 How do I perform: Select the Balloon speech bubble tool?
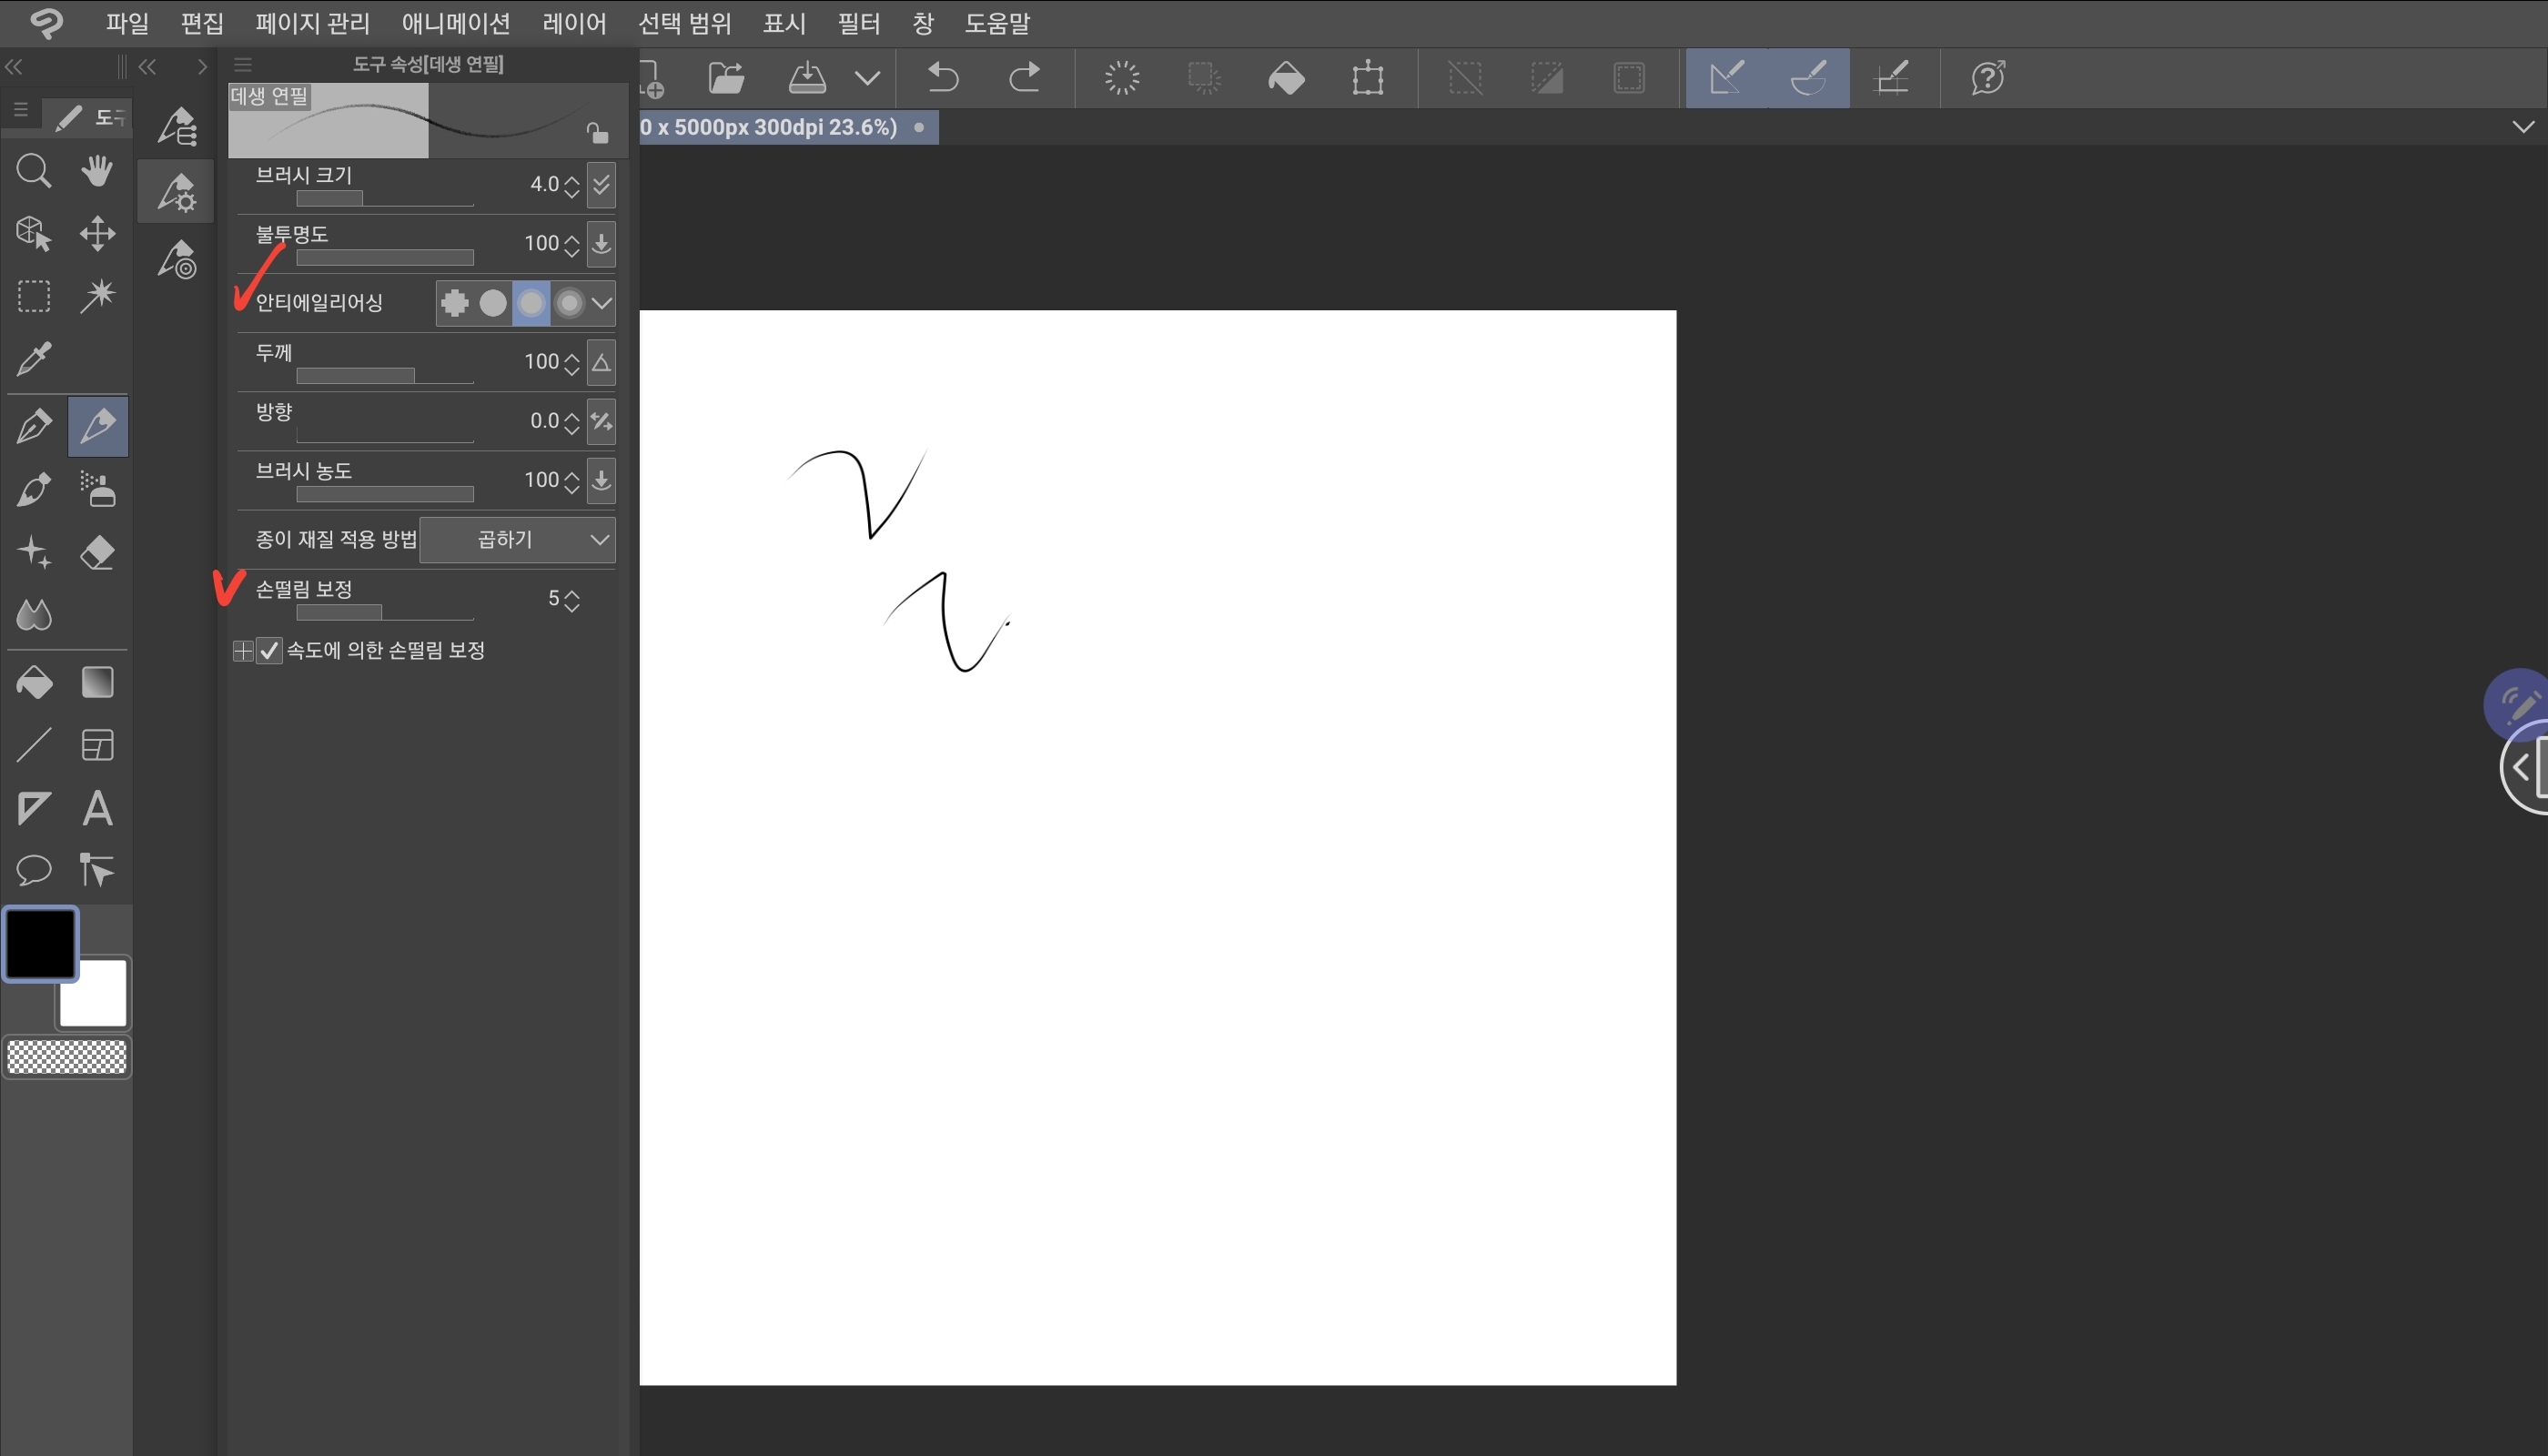(34, 870)
